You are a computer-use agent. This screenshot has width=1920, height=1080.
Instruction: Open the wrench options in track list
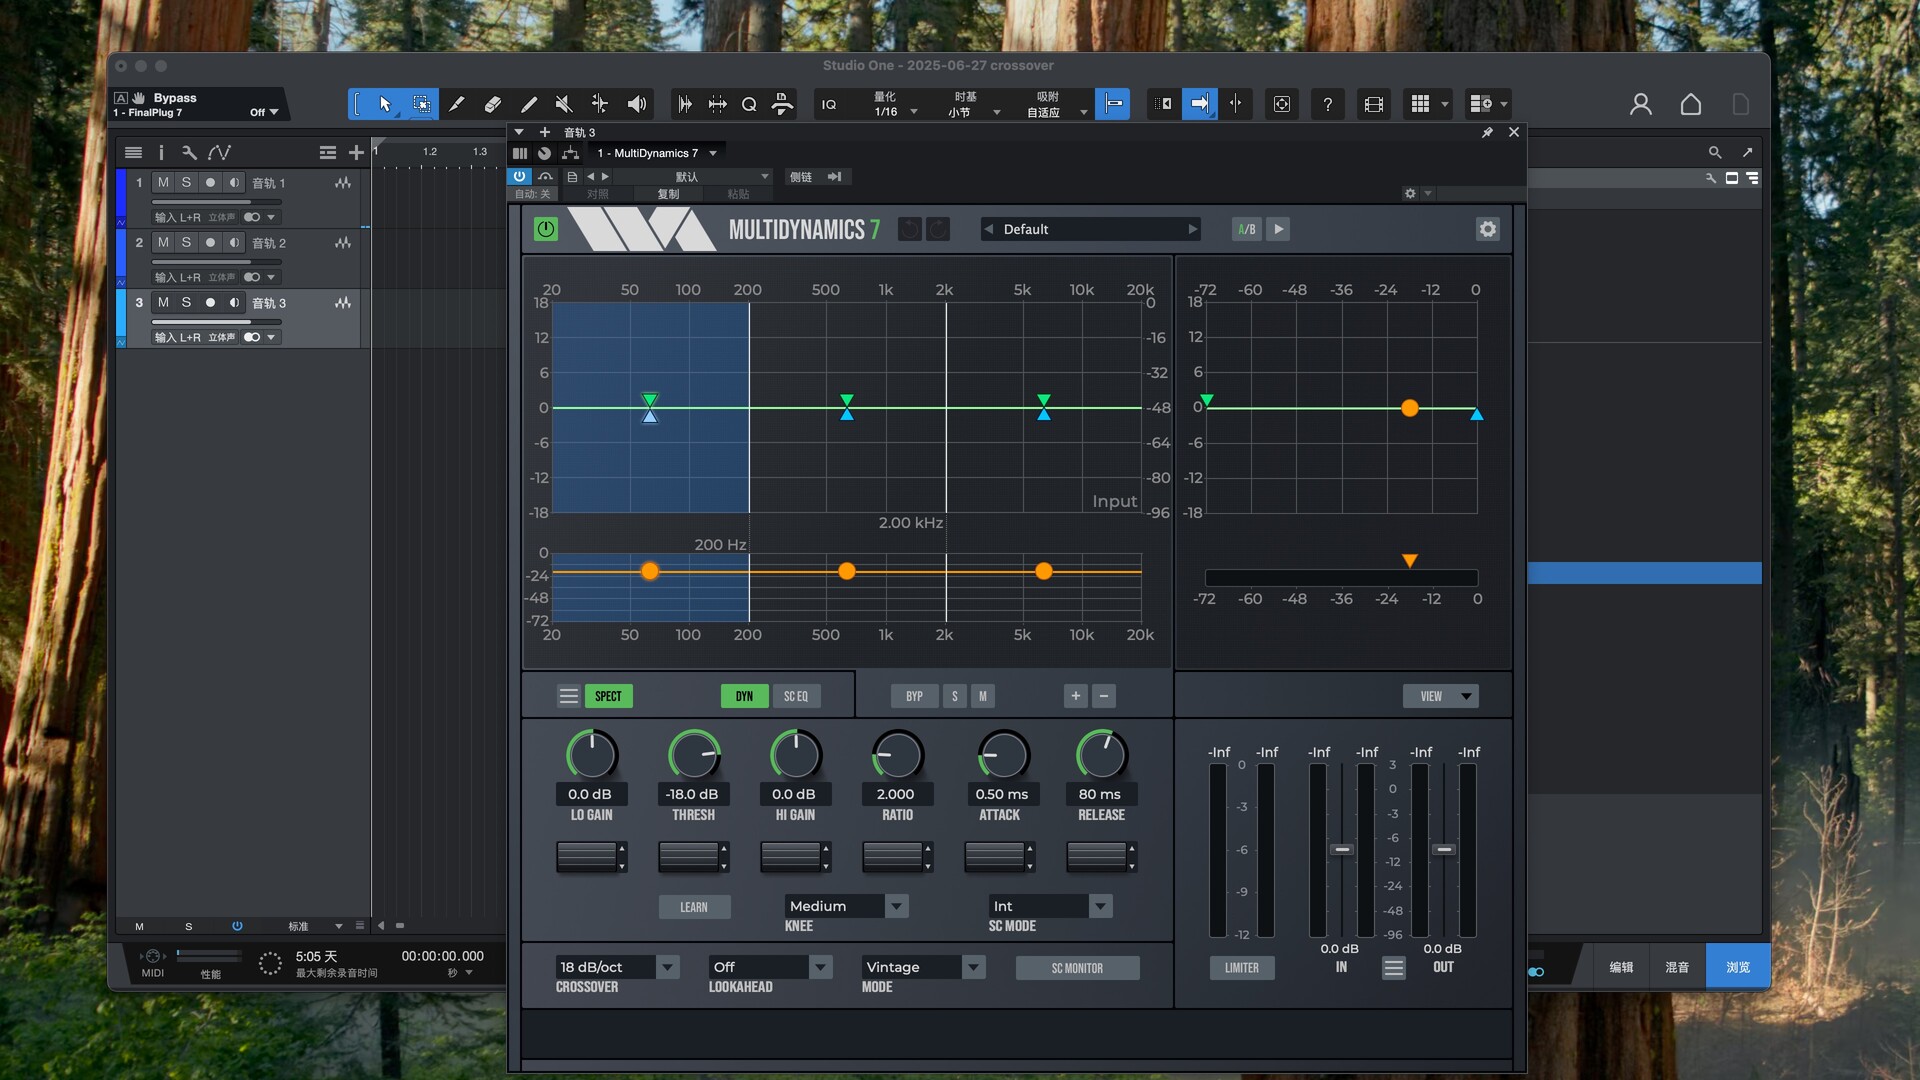point(189,152)
